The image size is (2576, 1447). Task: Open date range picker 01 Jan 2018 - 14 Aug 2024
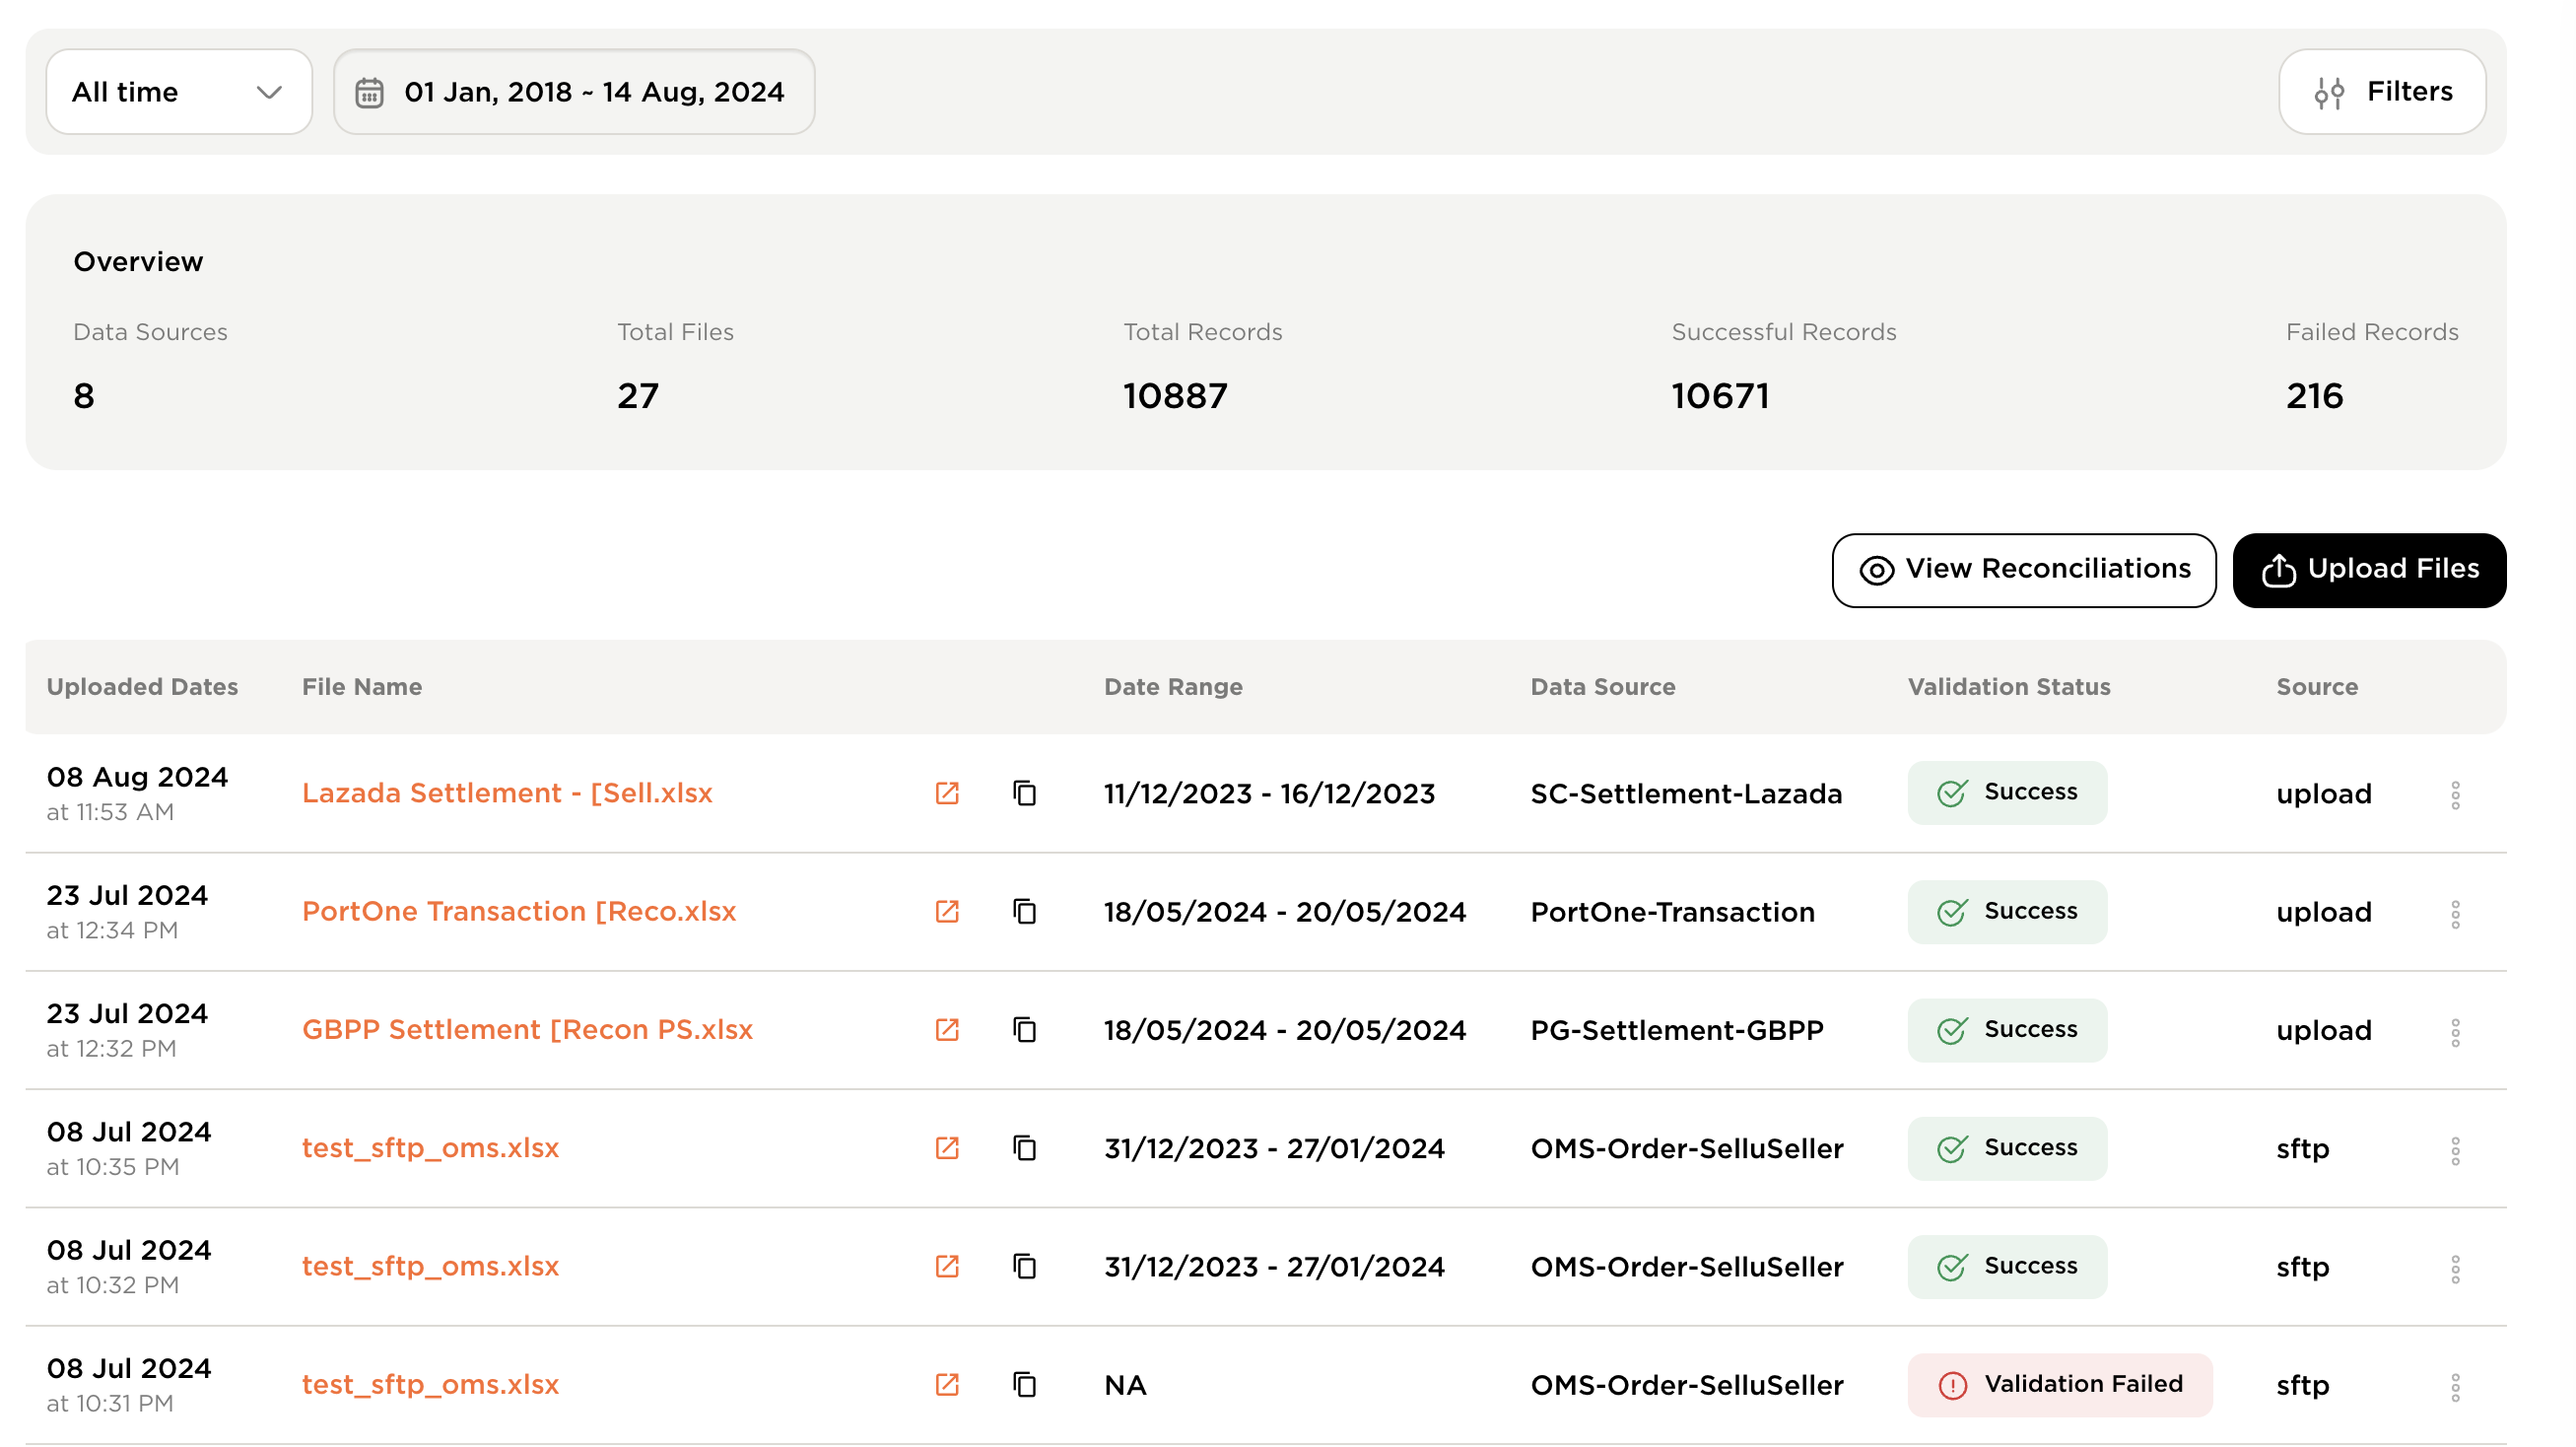coord(593,92)
